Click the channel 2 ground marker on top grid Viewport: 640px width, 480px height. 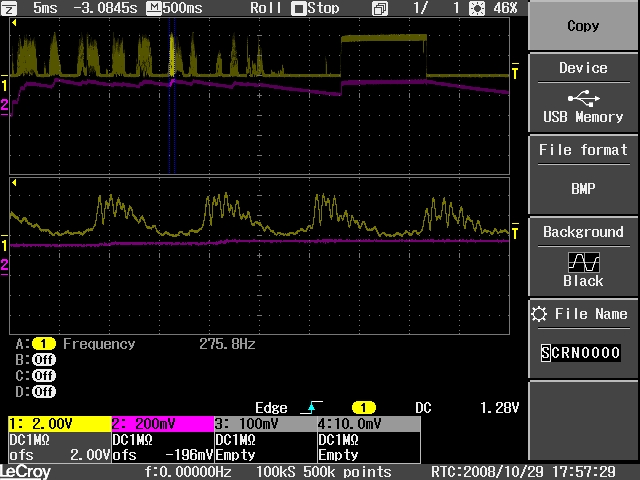(x=4, y=107)
